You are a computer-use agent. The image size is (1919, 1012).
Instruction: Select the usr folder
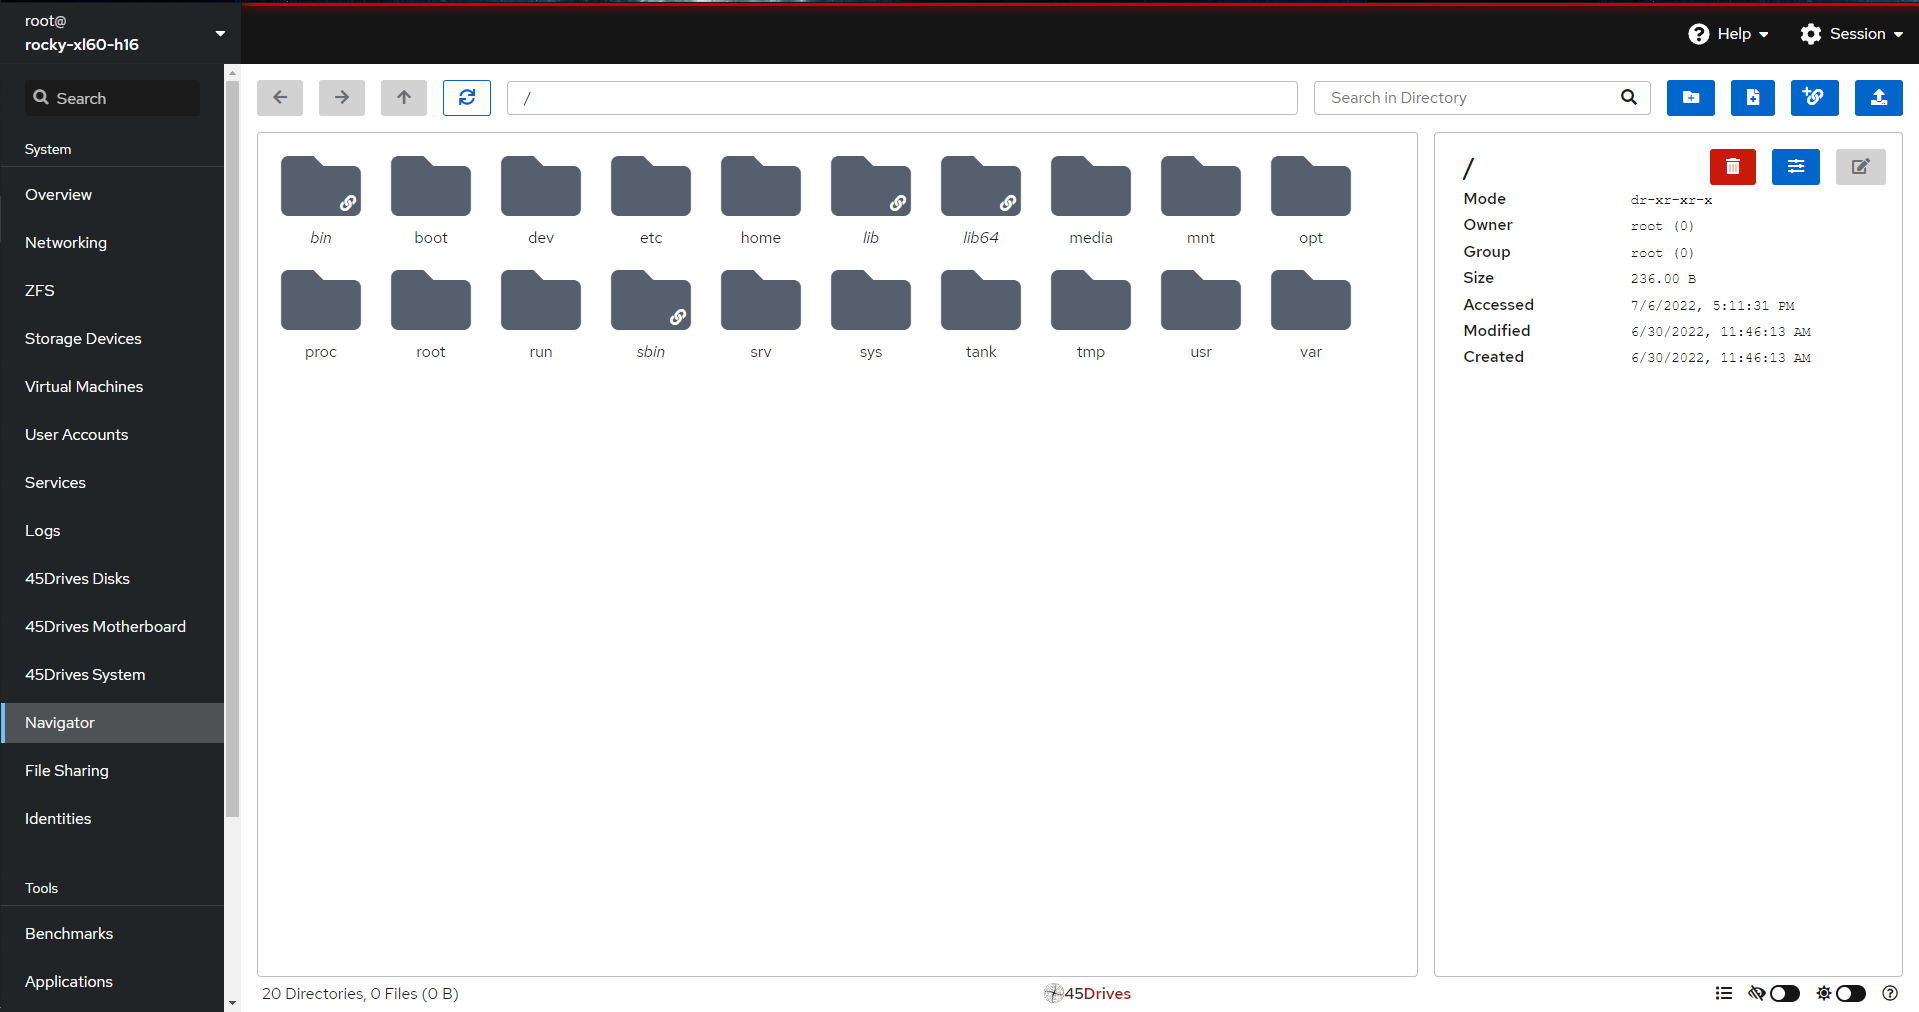coord(1201,314)
